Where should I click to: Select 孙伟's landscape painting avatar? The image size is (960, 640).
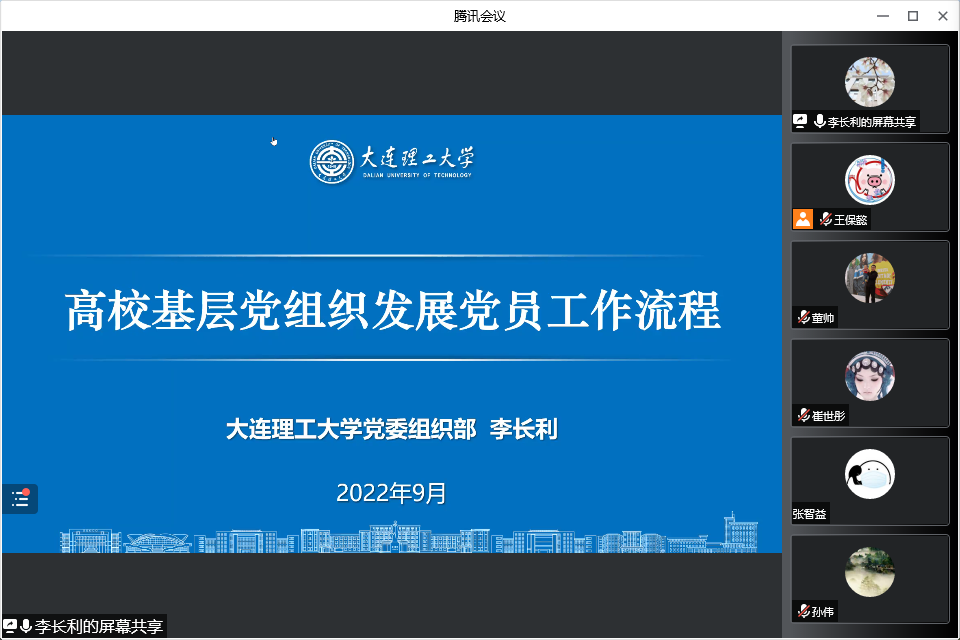pyautogui.click(x=869, y=572)
